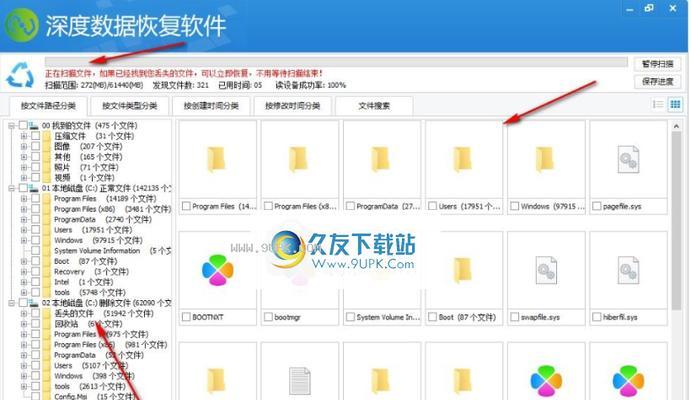The height and width of the screenshot is (400, 691).
Task: Select the Boot (87 个文件) tree row
Action: pos(85,261)
